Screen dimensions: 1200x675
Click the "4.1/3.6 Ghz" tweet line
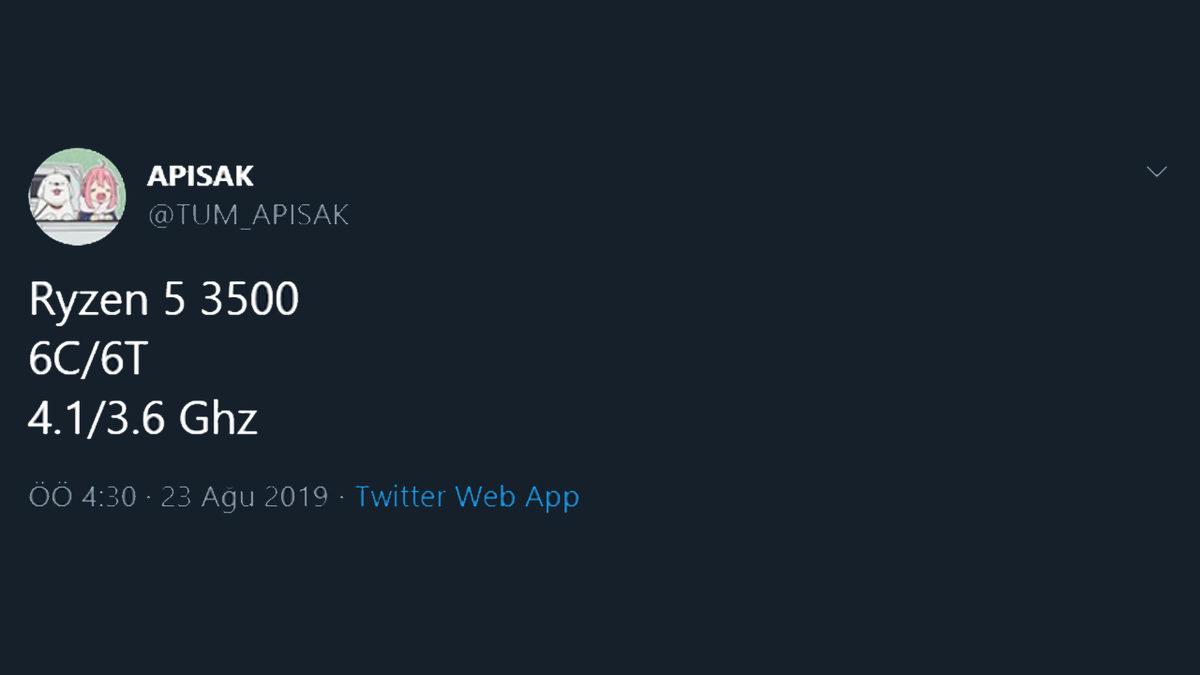click(143, 419)
